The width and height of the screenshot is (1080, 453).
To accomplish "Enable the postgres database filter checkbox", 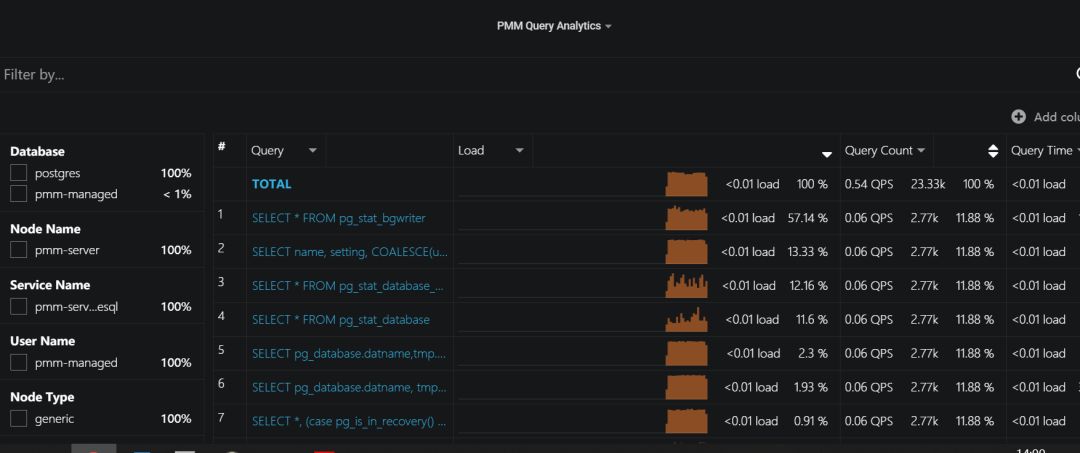I will click(19, 173).
